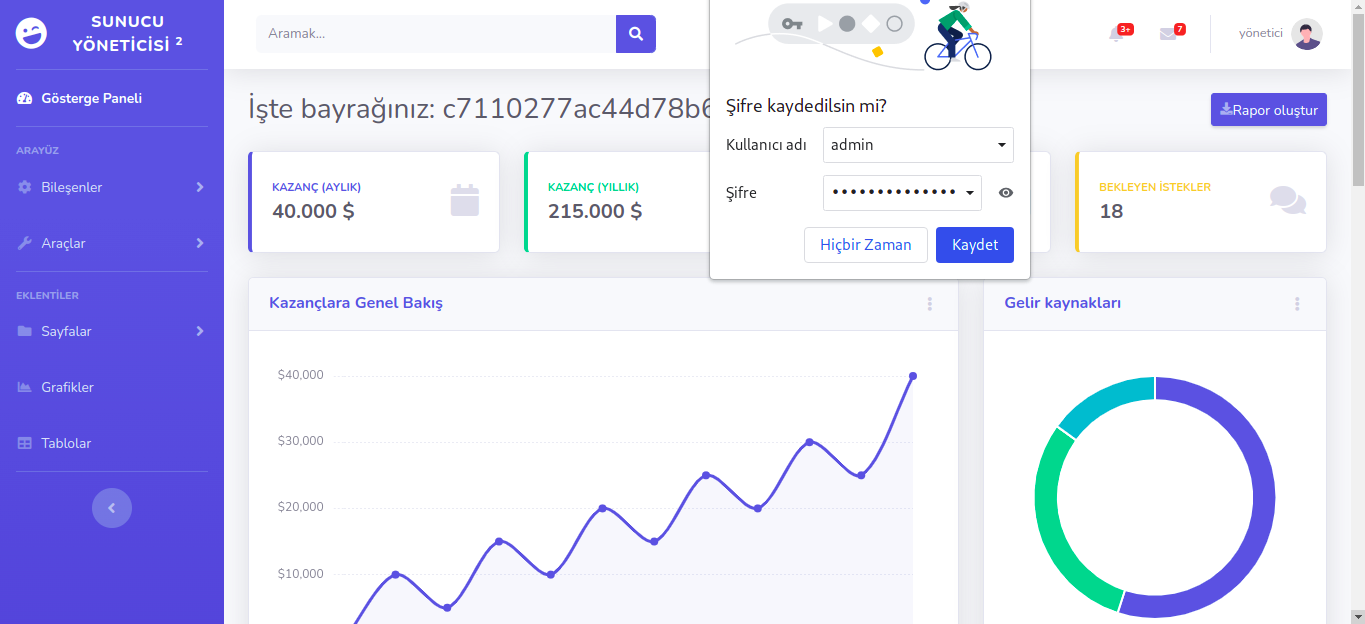Click the KAZANÇ (YILLIK) card label

point(593,187)
